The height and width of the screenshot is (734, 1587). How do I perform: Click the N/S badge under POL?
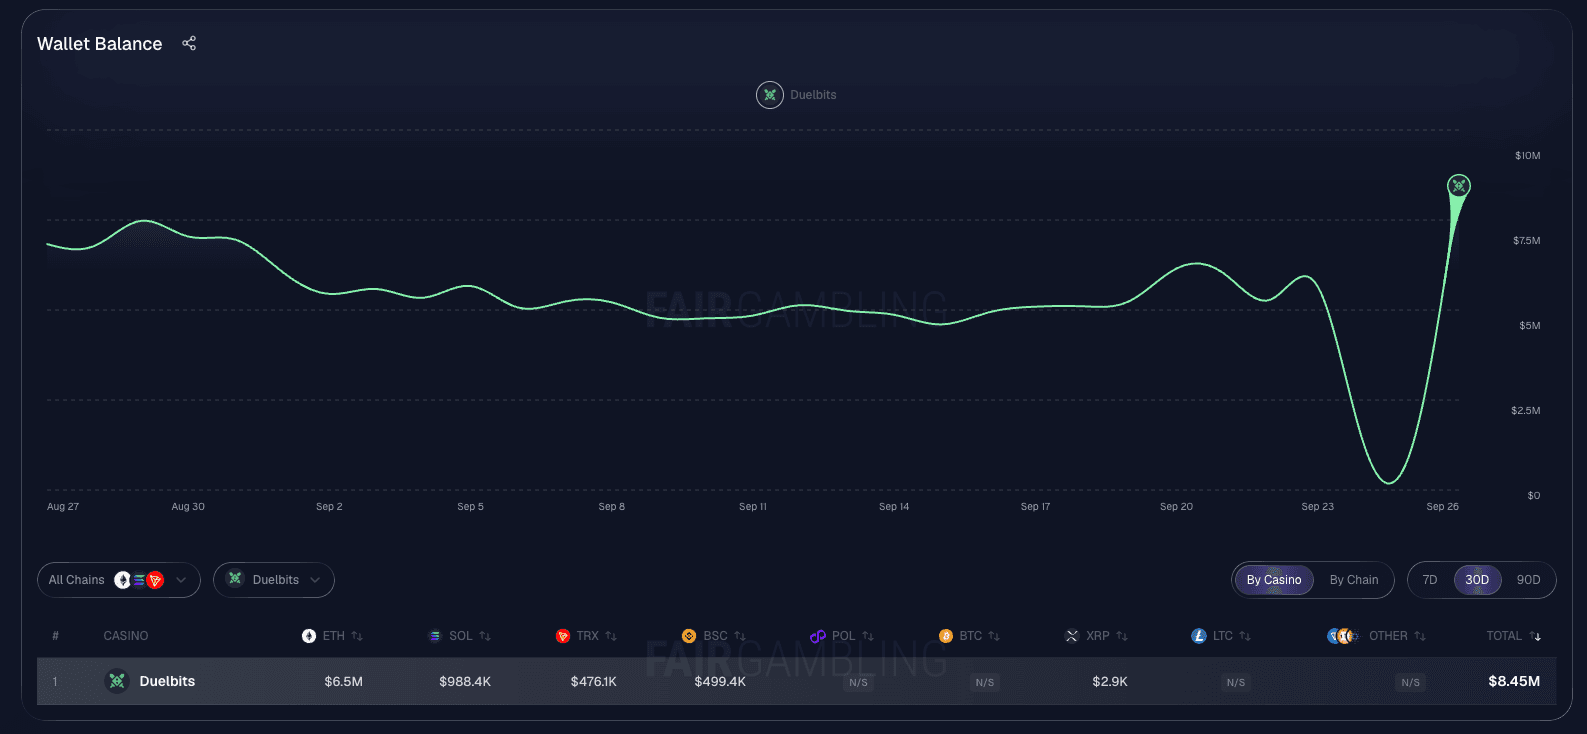coord(858,683)
